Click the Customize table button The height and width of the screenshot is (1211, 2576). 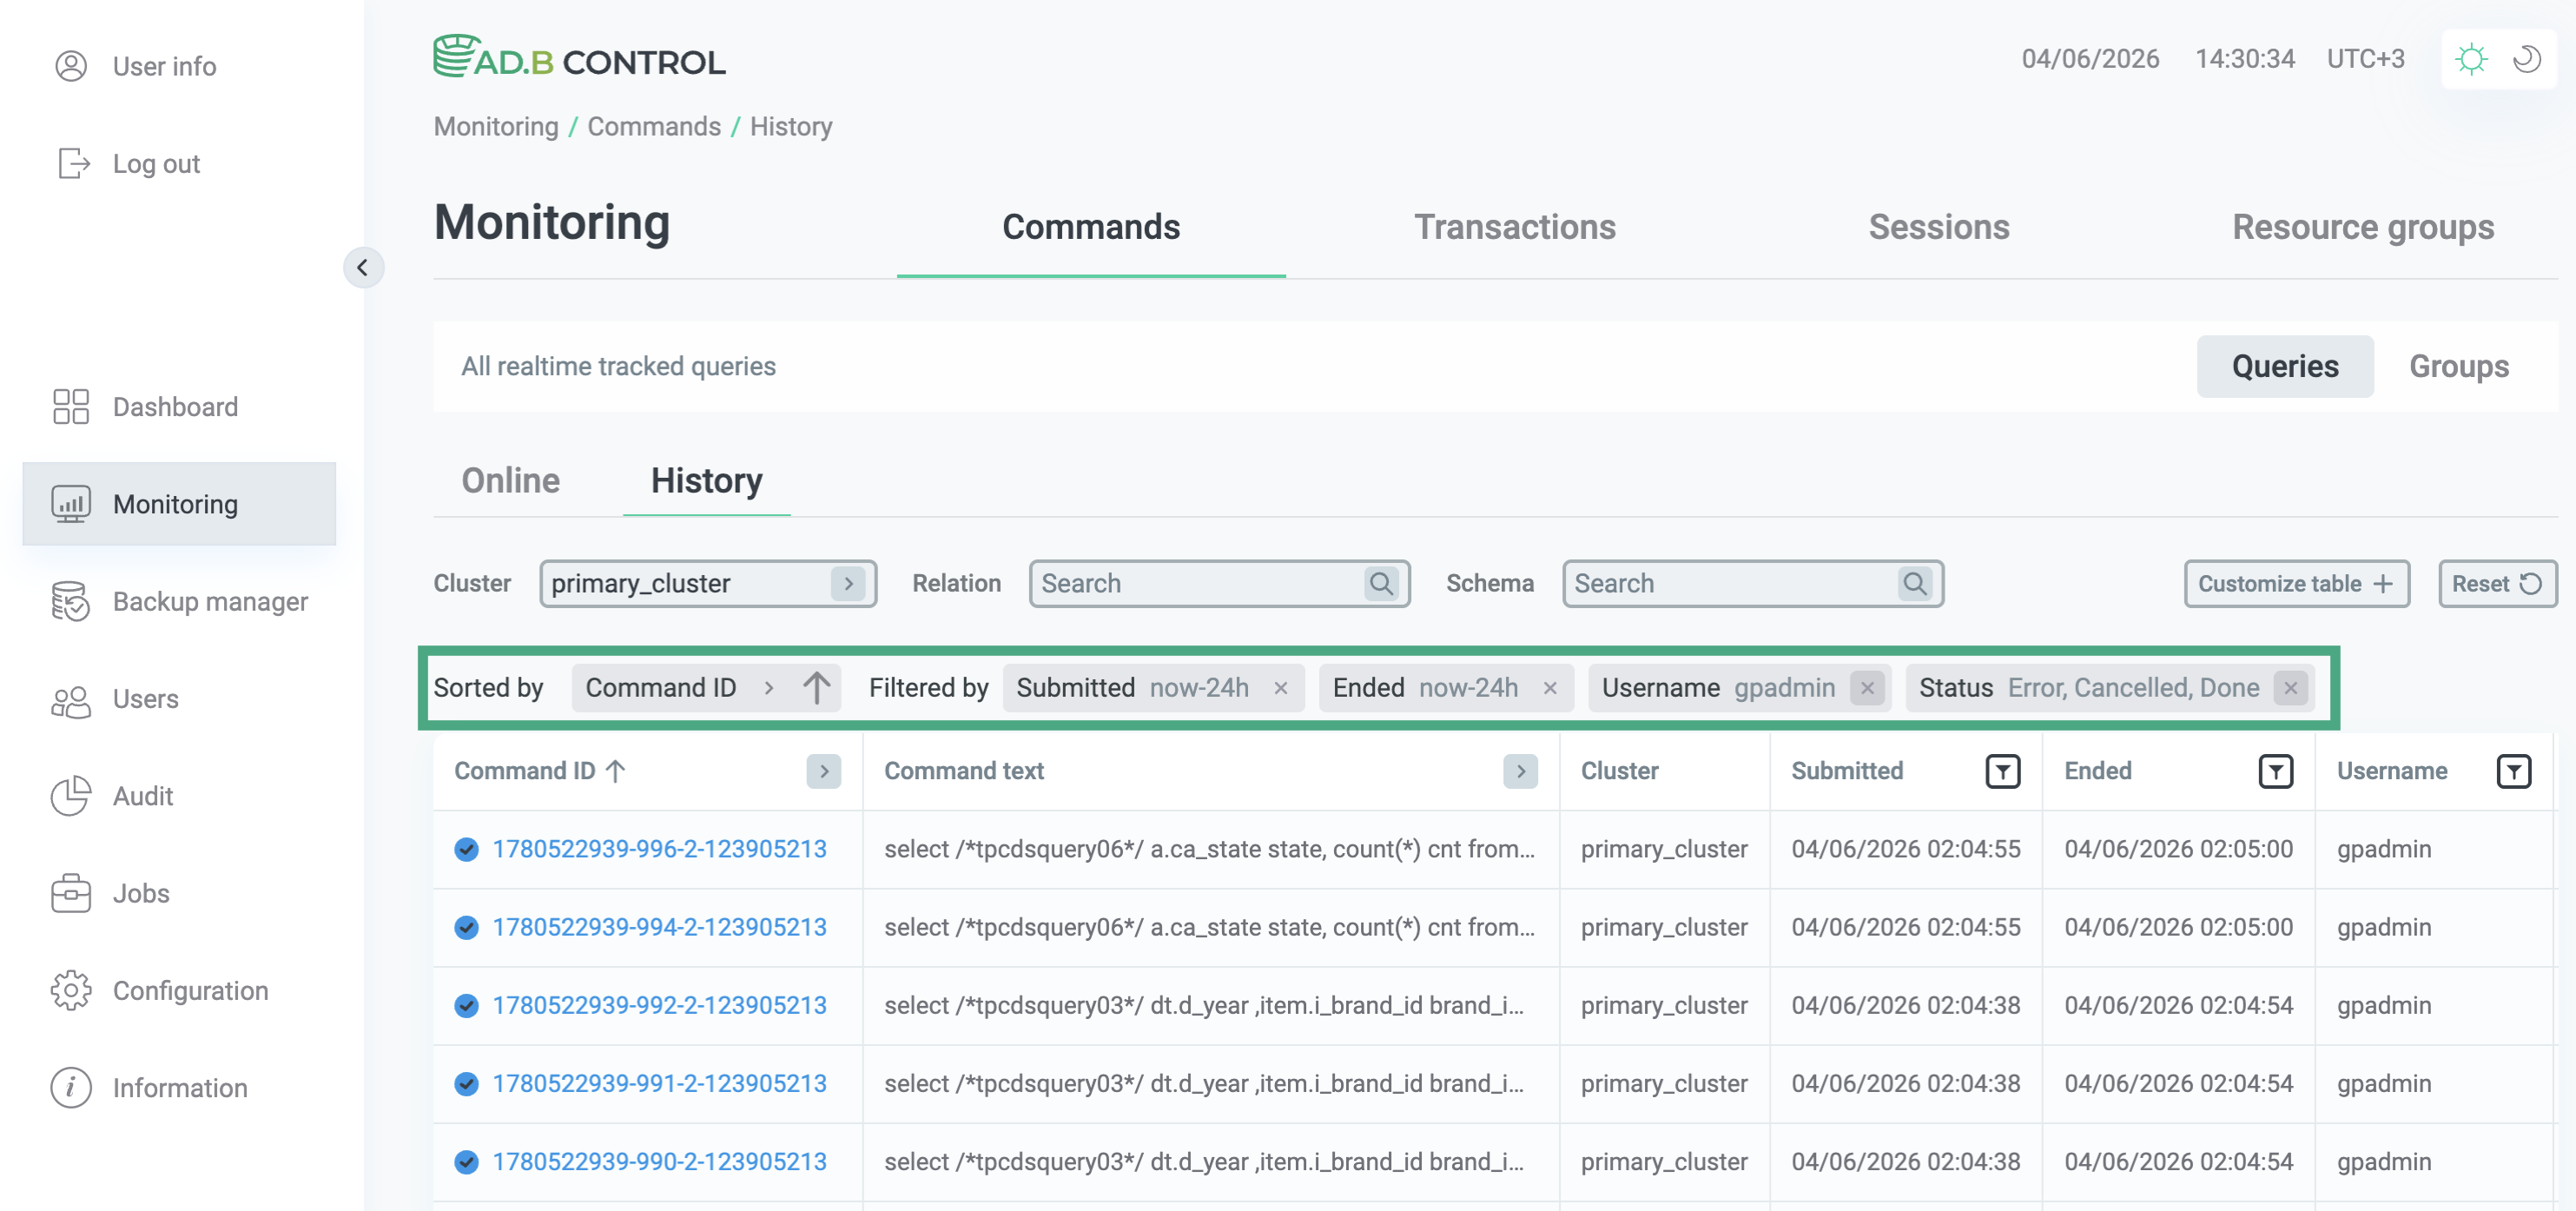2297,583
